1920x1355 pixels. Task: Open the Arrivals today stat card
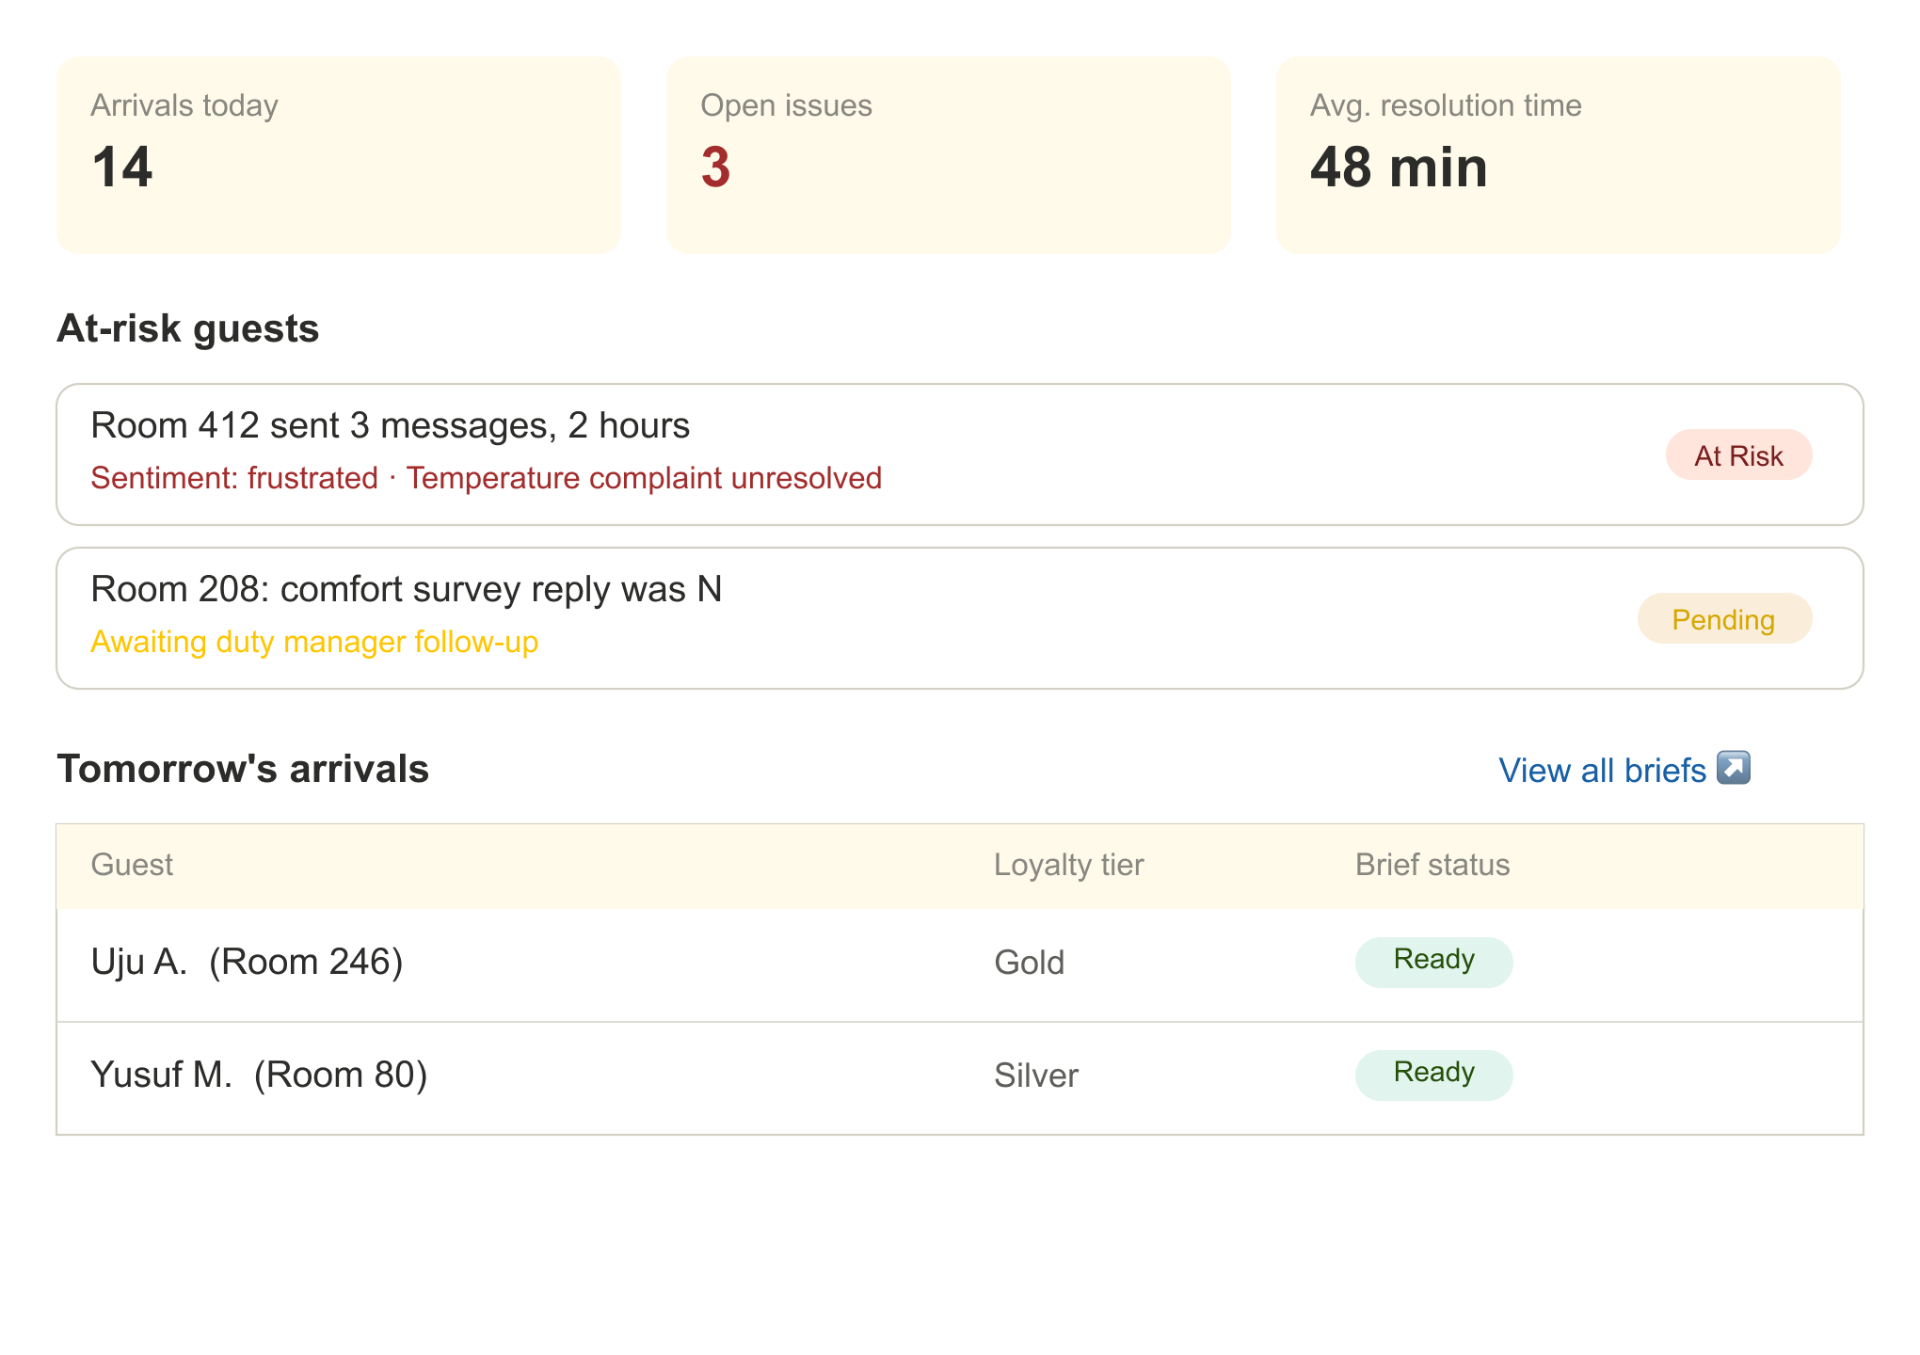[338, 155]
